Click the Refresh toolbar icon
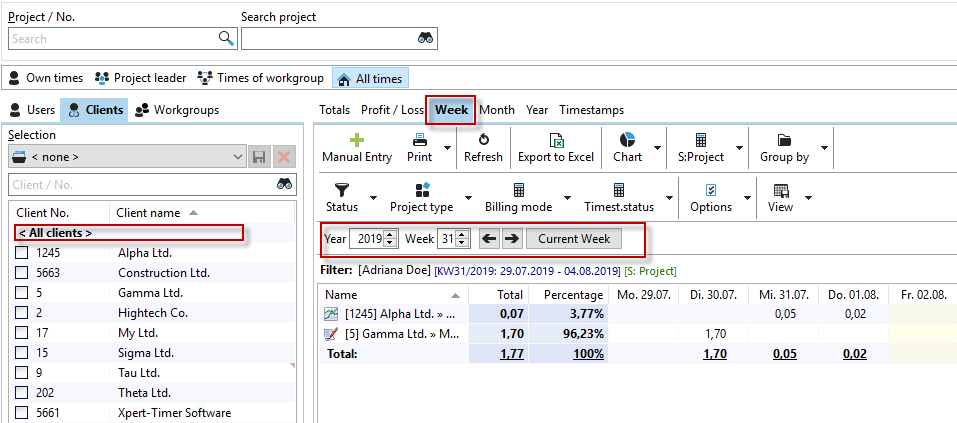The width and height of the screenshot is (957, 423). [483, 140]
